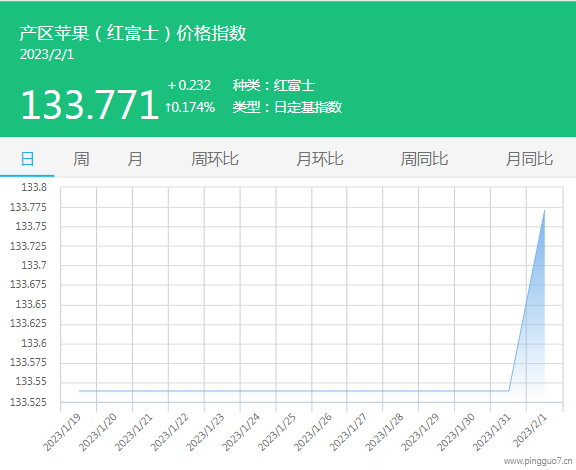
Task: Switch to 月环比 month-over-month tab
Action: click(320, 159)
